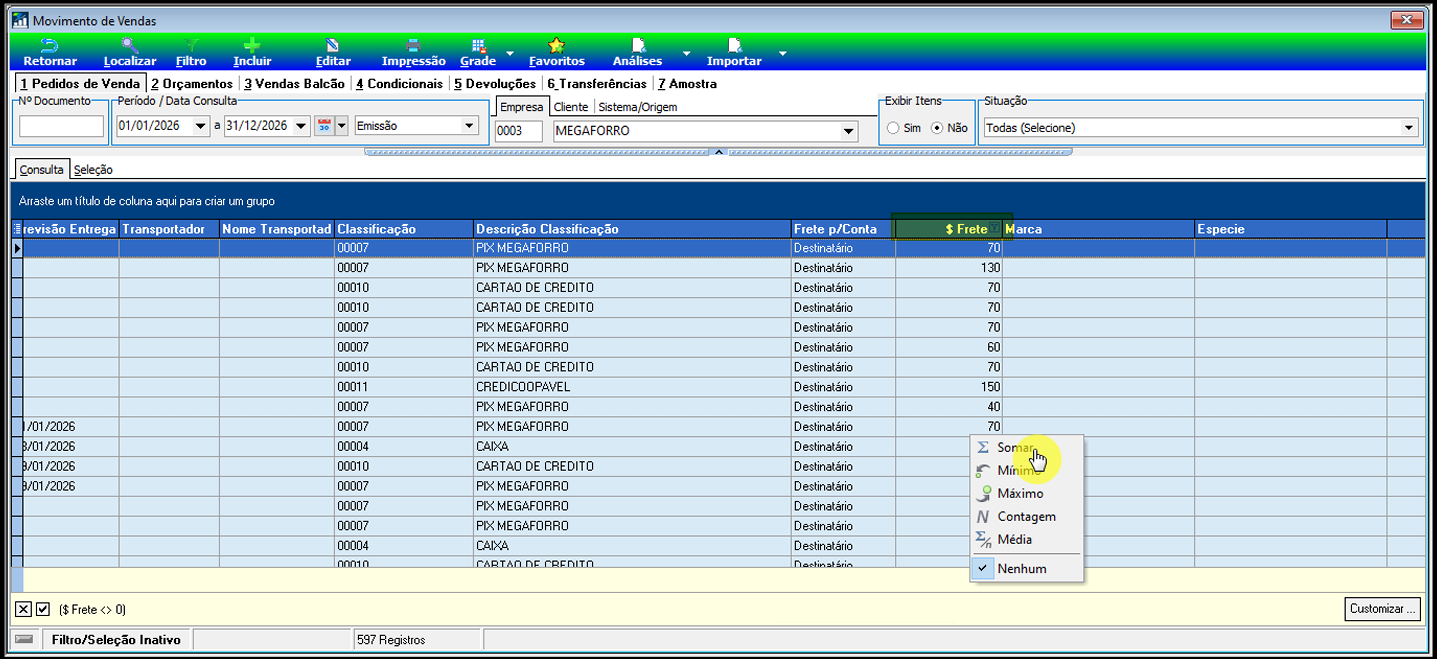Switch to the 5 Devoluções tab

click(494, 84)
